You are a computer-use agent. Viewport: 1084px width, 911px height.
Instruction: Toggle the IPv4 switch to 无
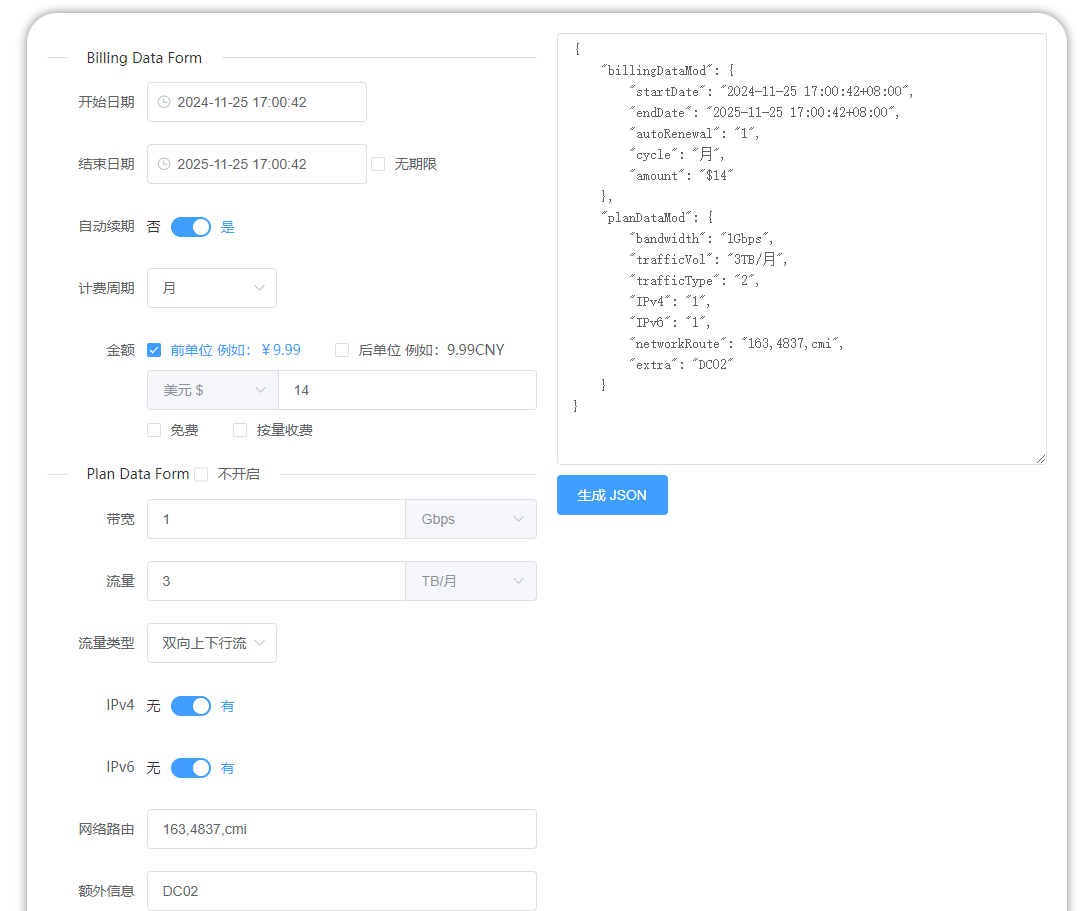tap(191, 705)
